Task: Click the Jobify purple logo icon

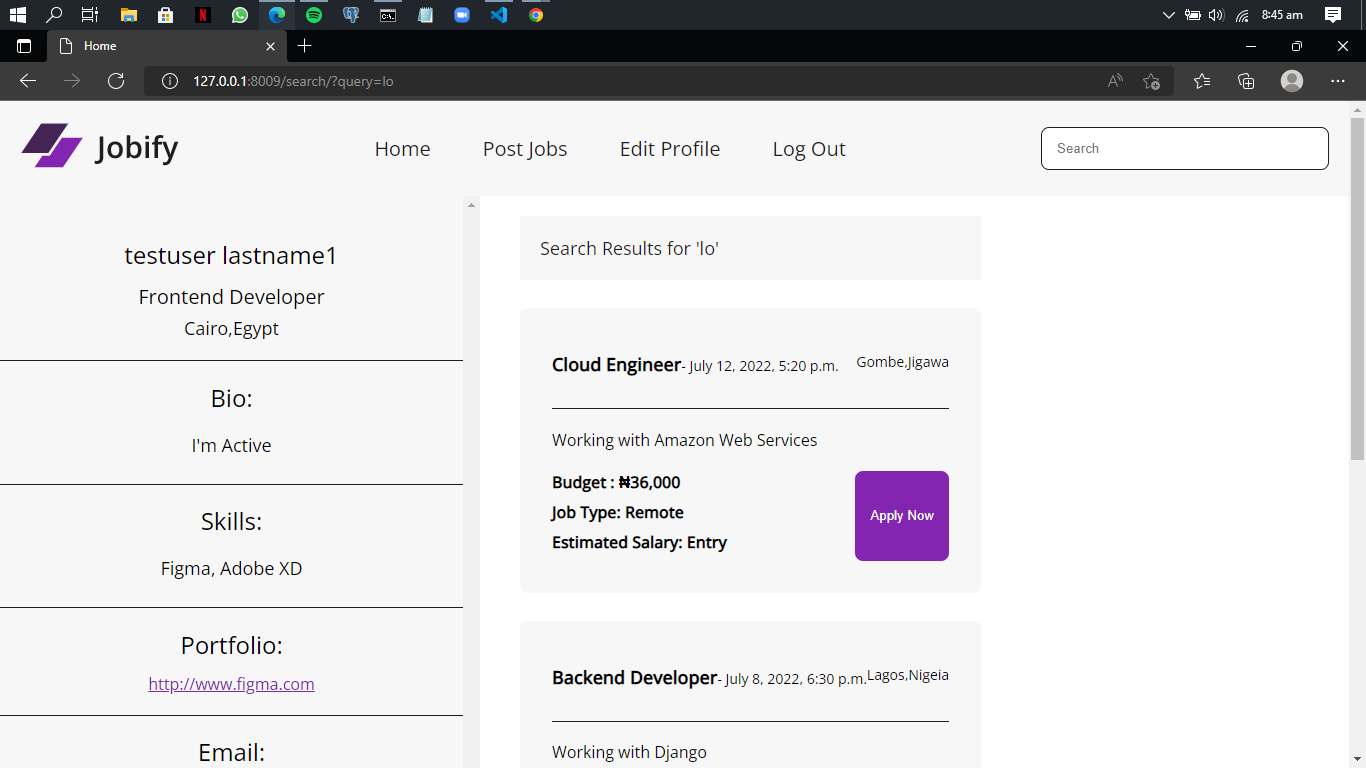Action: 51,147
